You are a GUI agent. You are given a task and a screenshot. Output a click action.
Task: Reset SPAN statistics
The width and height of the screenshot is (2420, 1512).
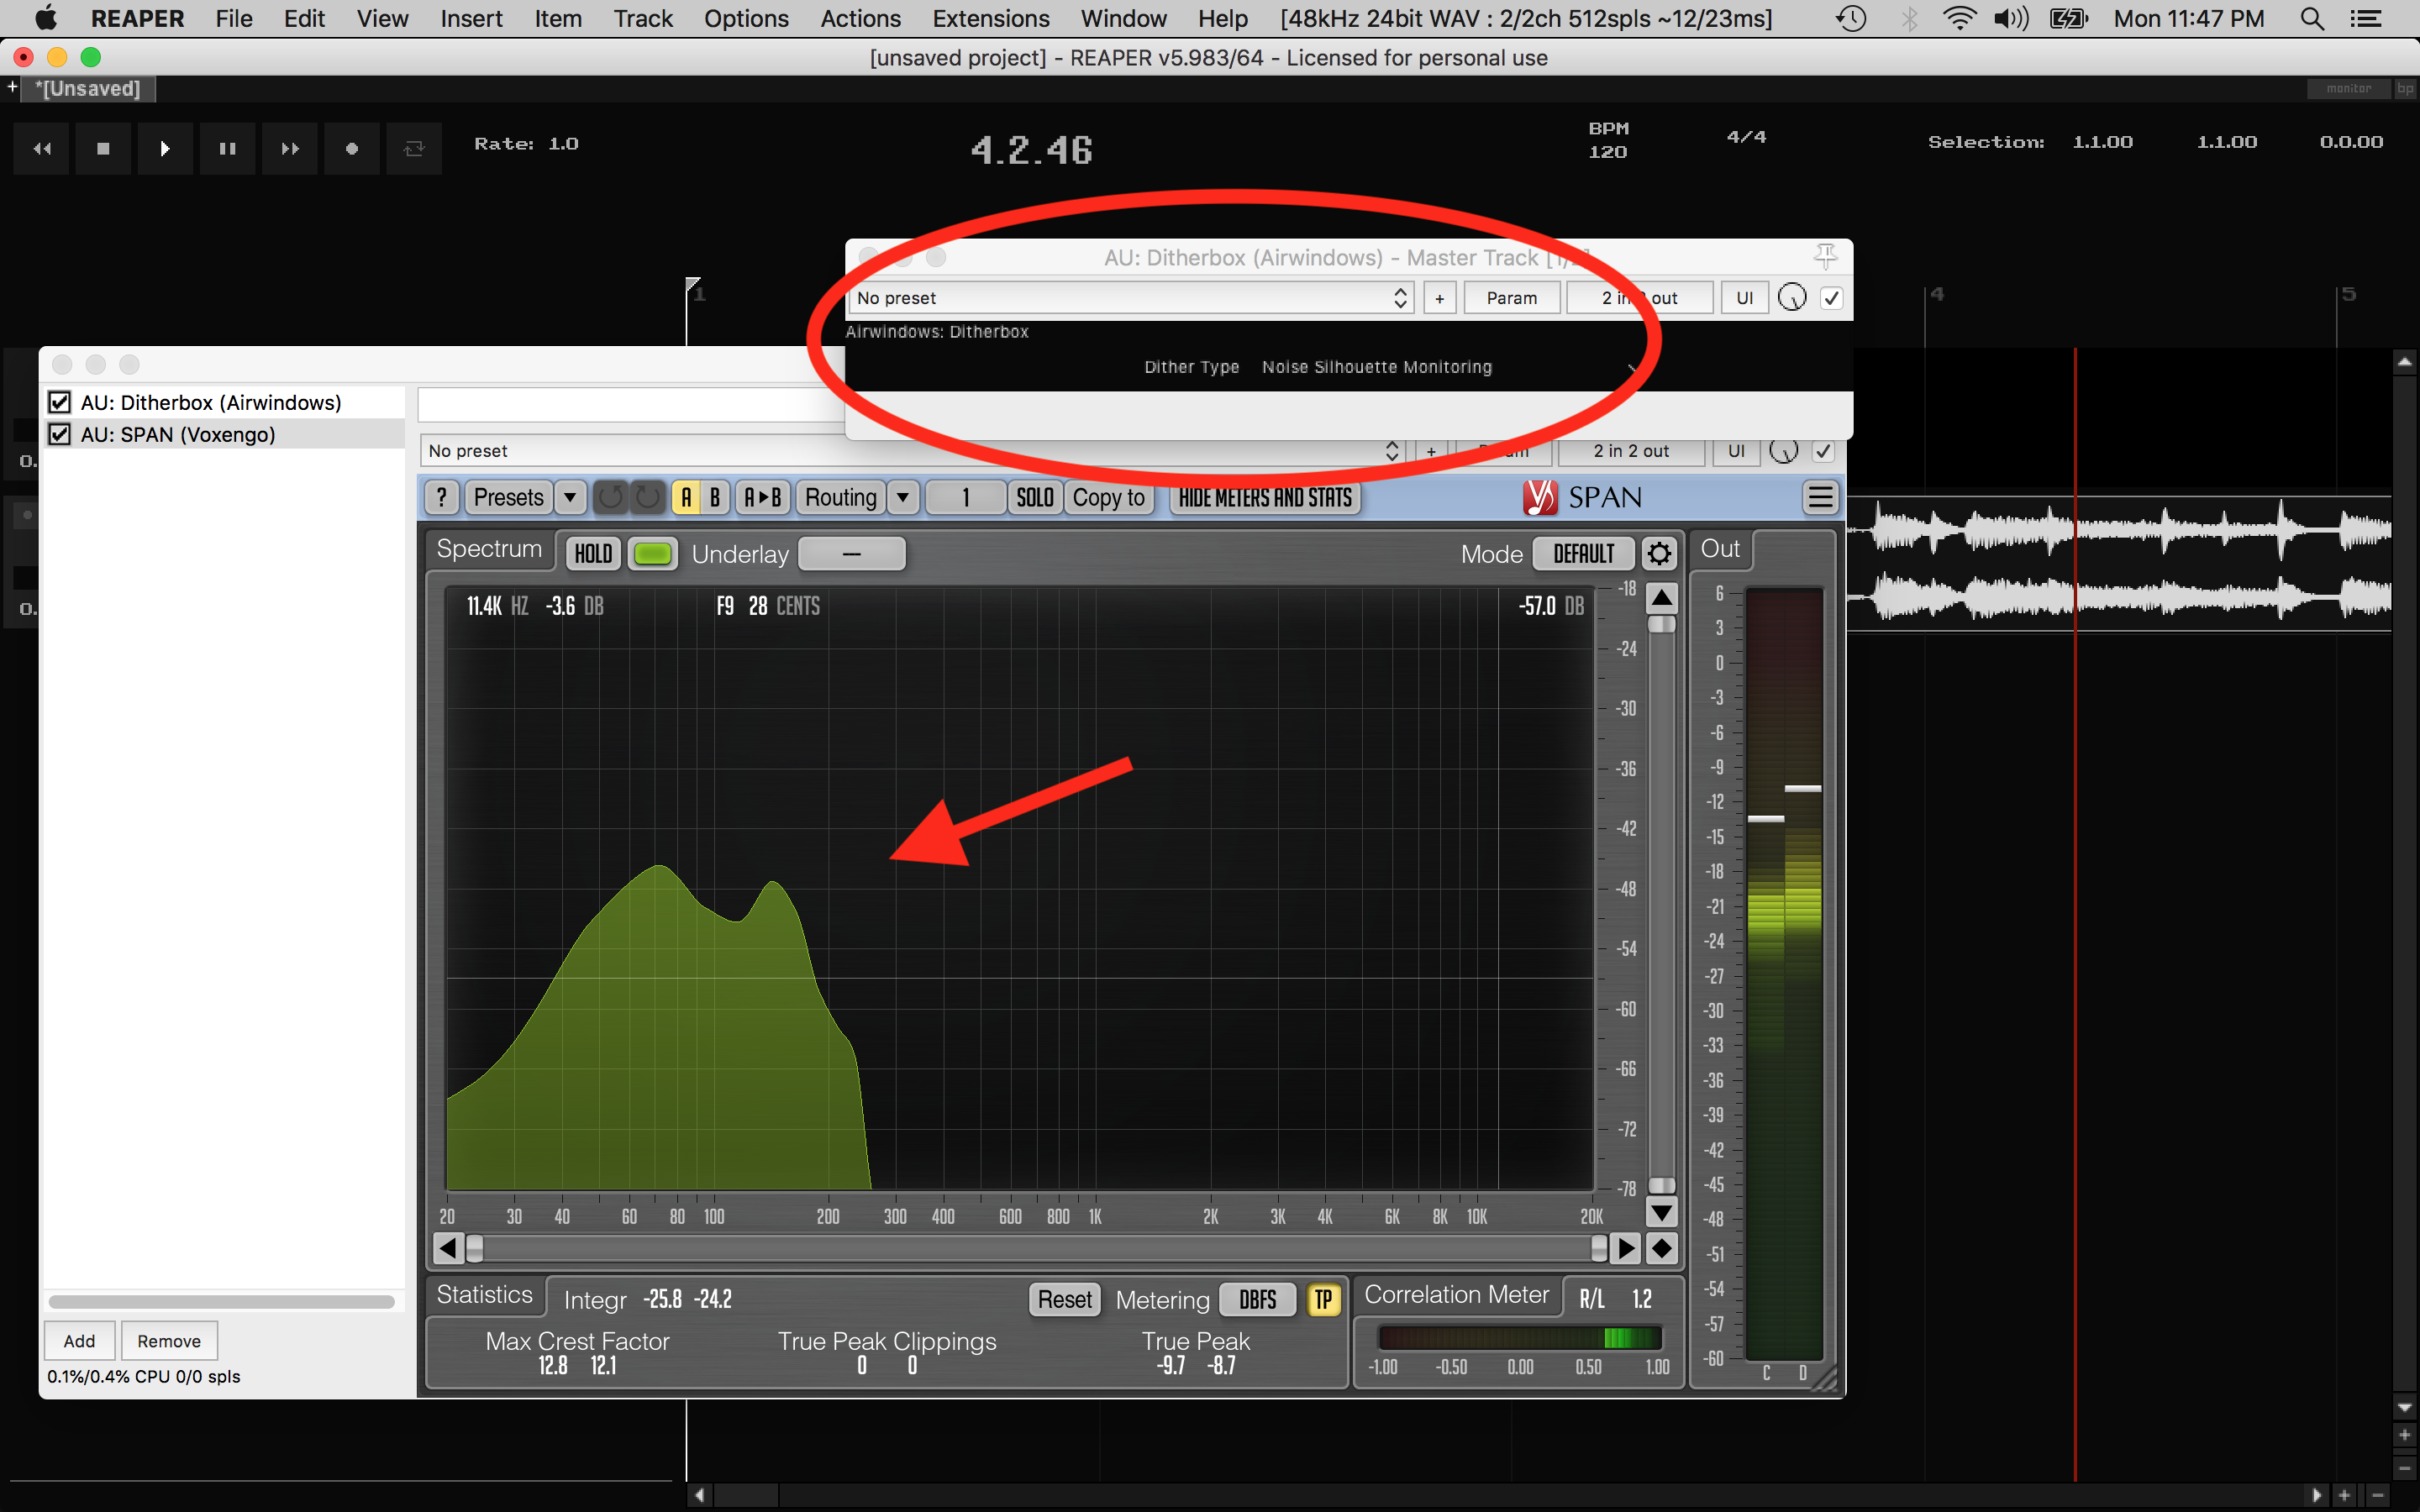1065,1299
